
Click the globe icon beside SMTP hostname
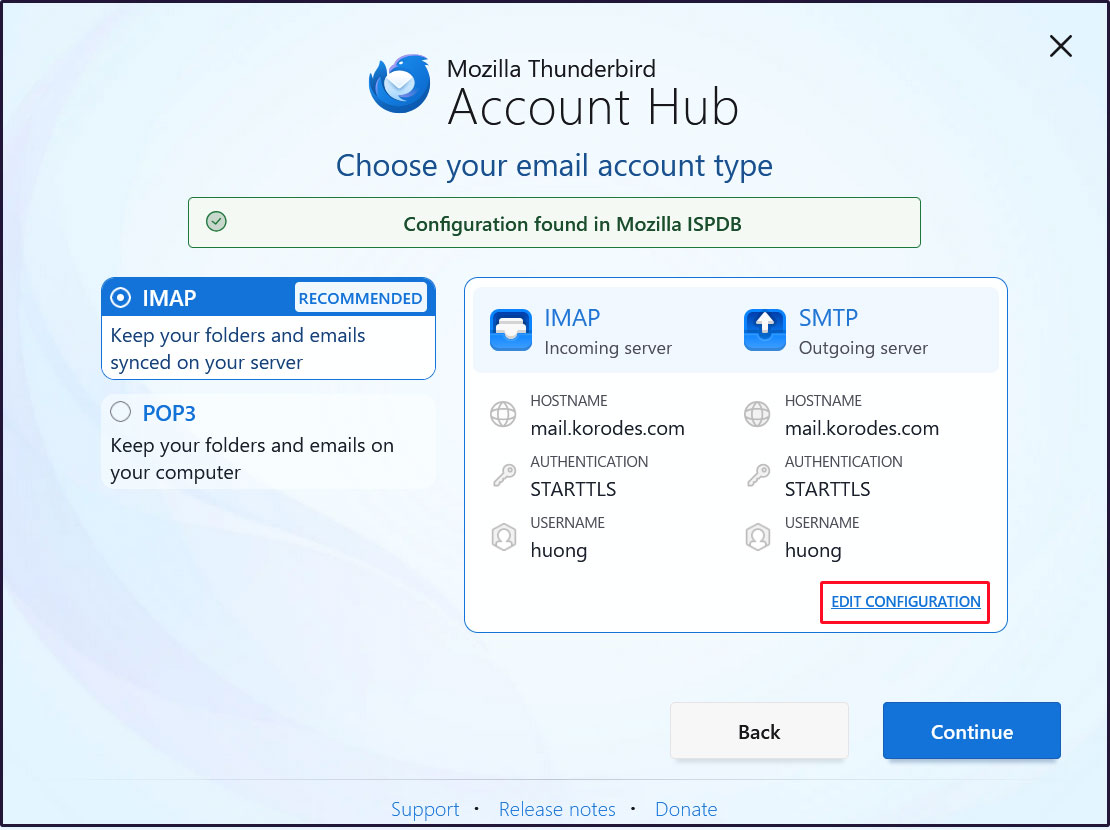tap(757, 414)
